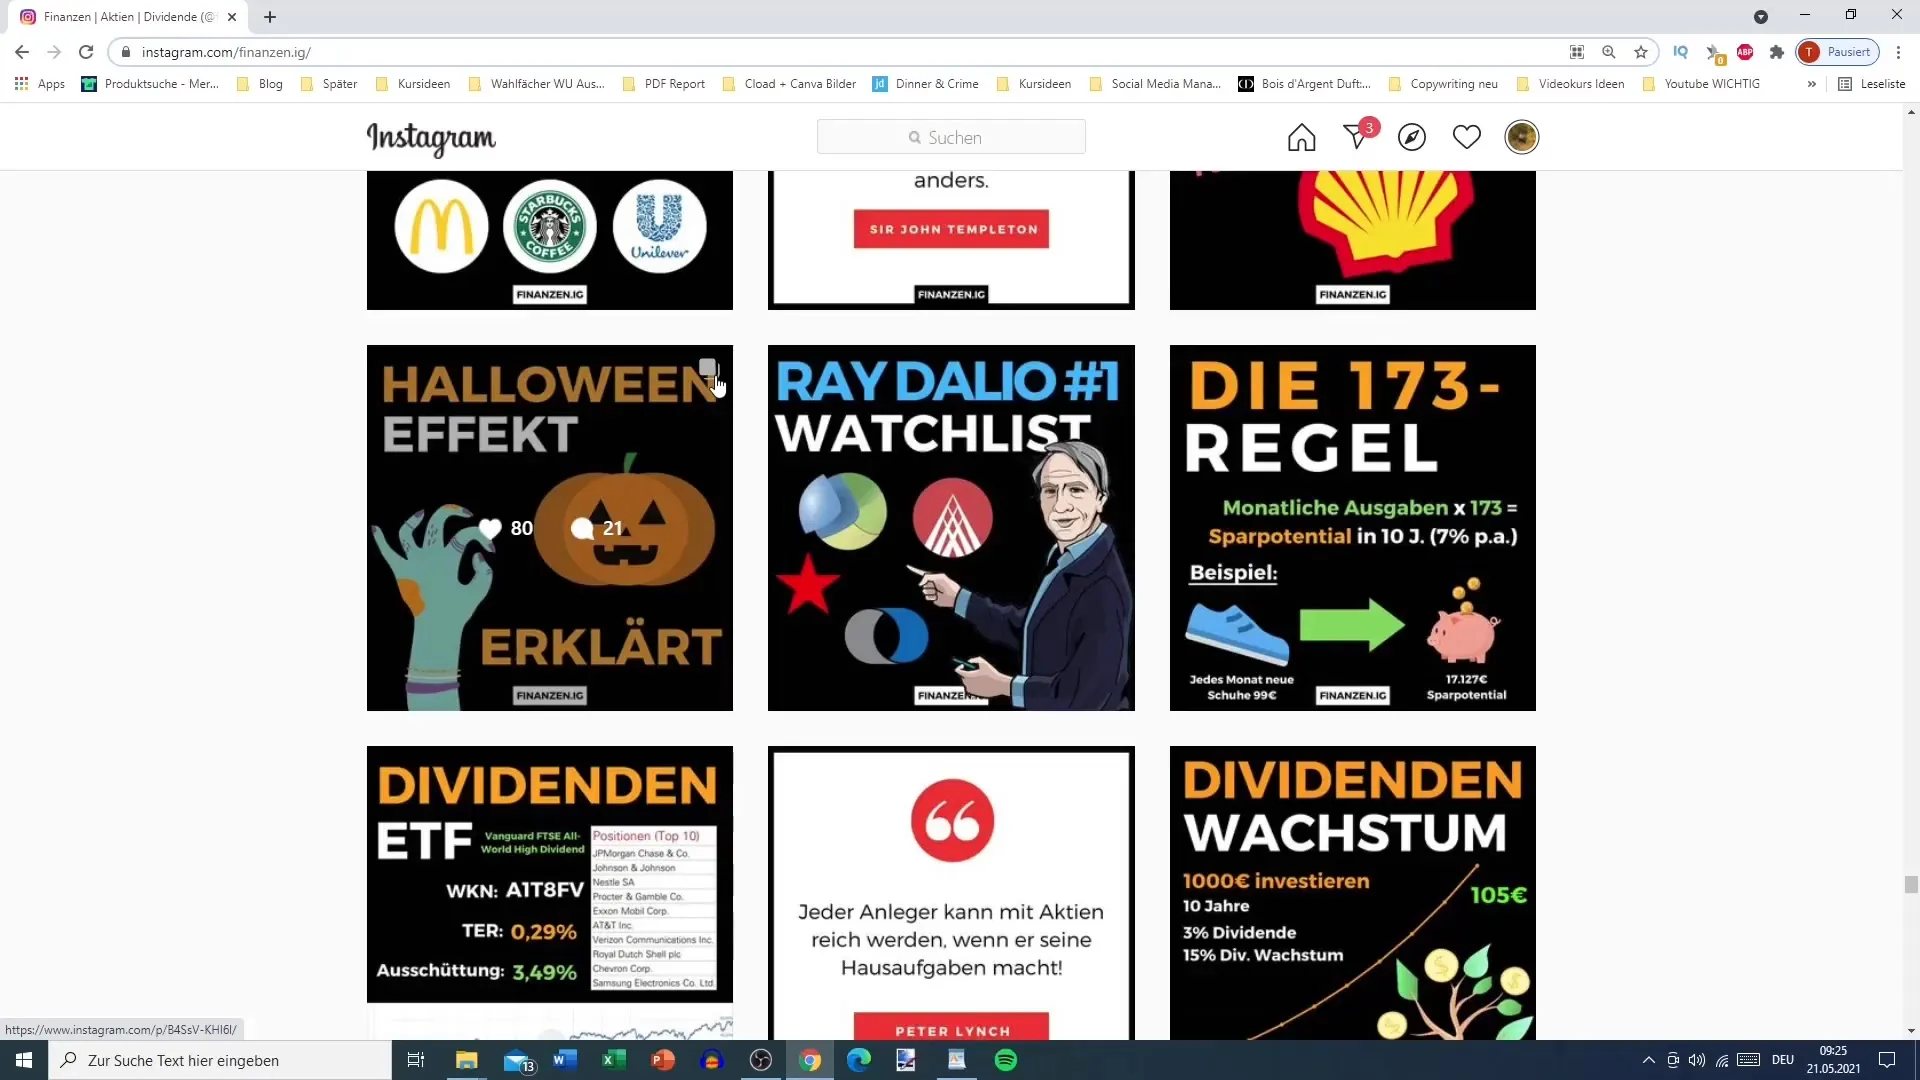The image size is (1920, 1080).
Task: Open the IQ extension
Action: coord(1681,52)
